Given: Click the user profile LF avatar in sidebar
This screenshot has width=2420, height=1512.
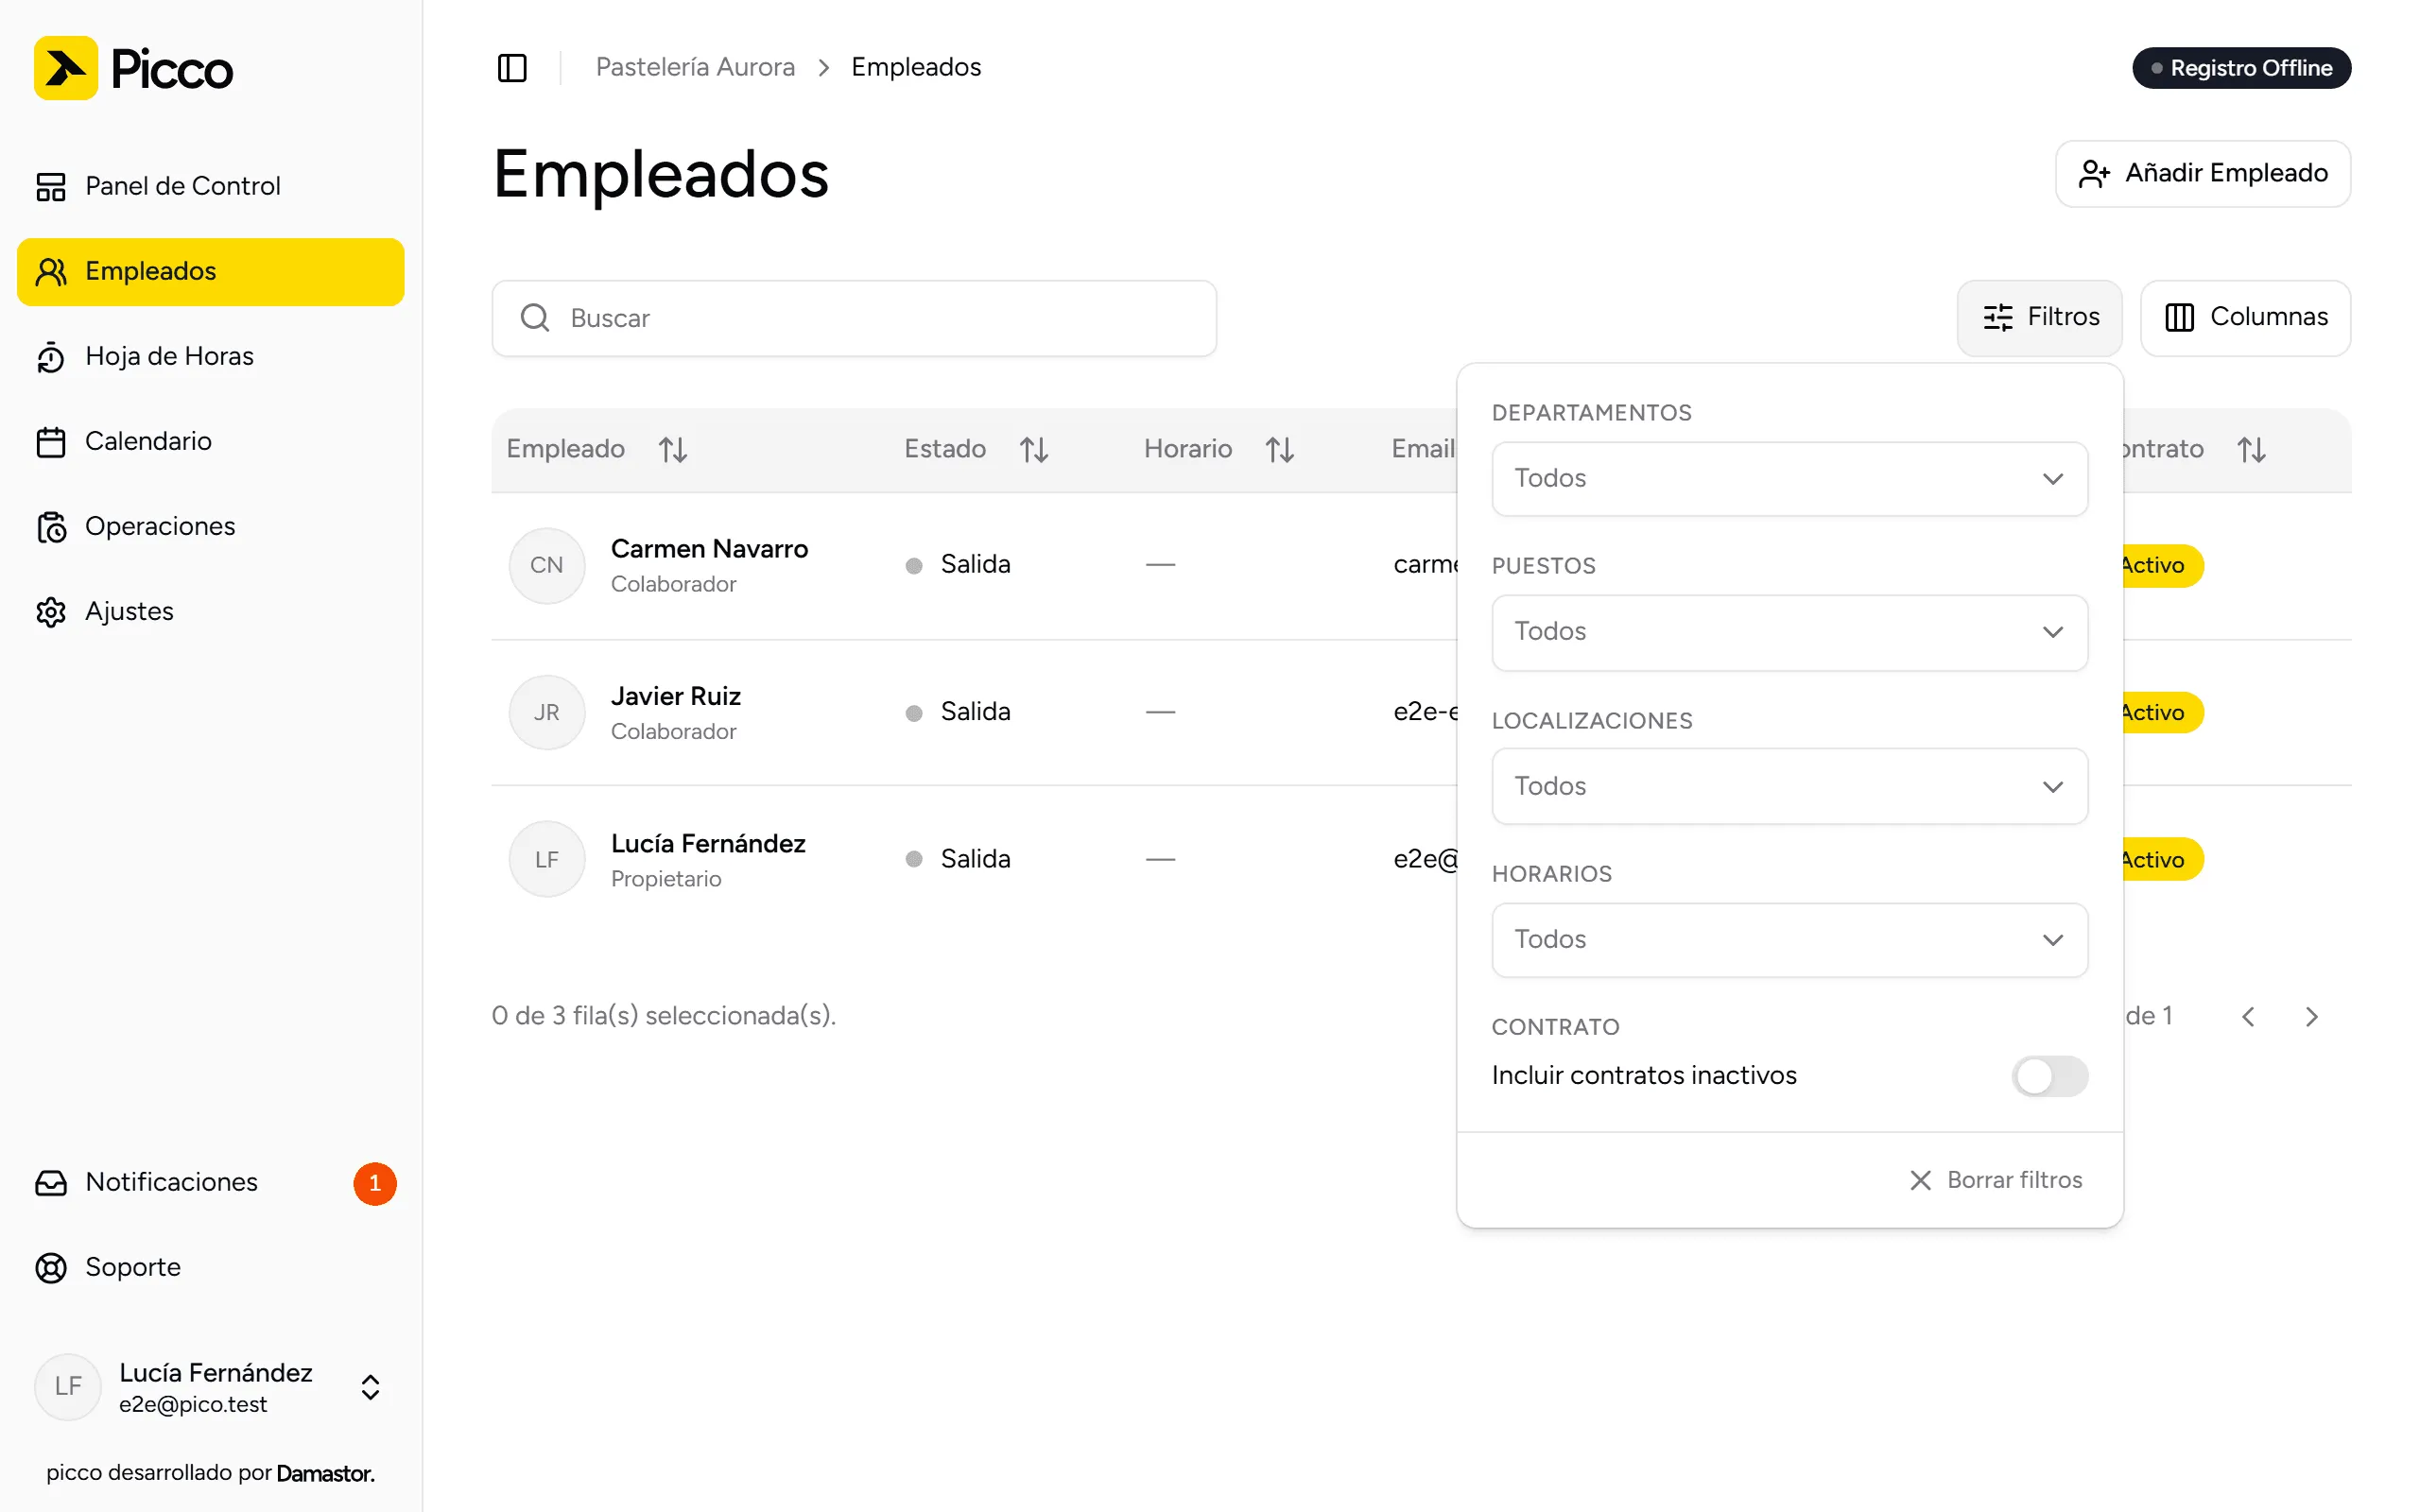Looking at the screenshot, I should (x=68, y=1387).
